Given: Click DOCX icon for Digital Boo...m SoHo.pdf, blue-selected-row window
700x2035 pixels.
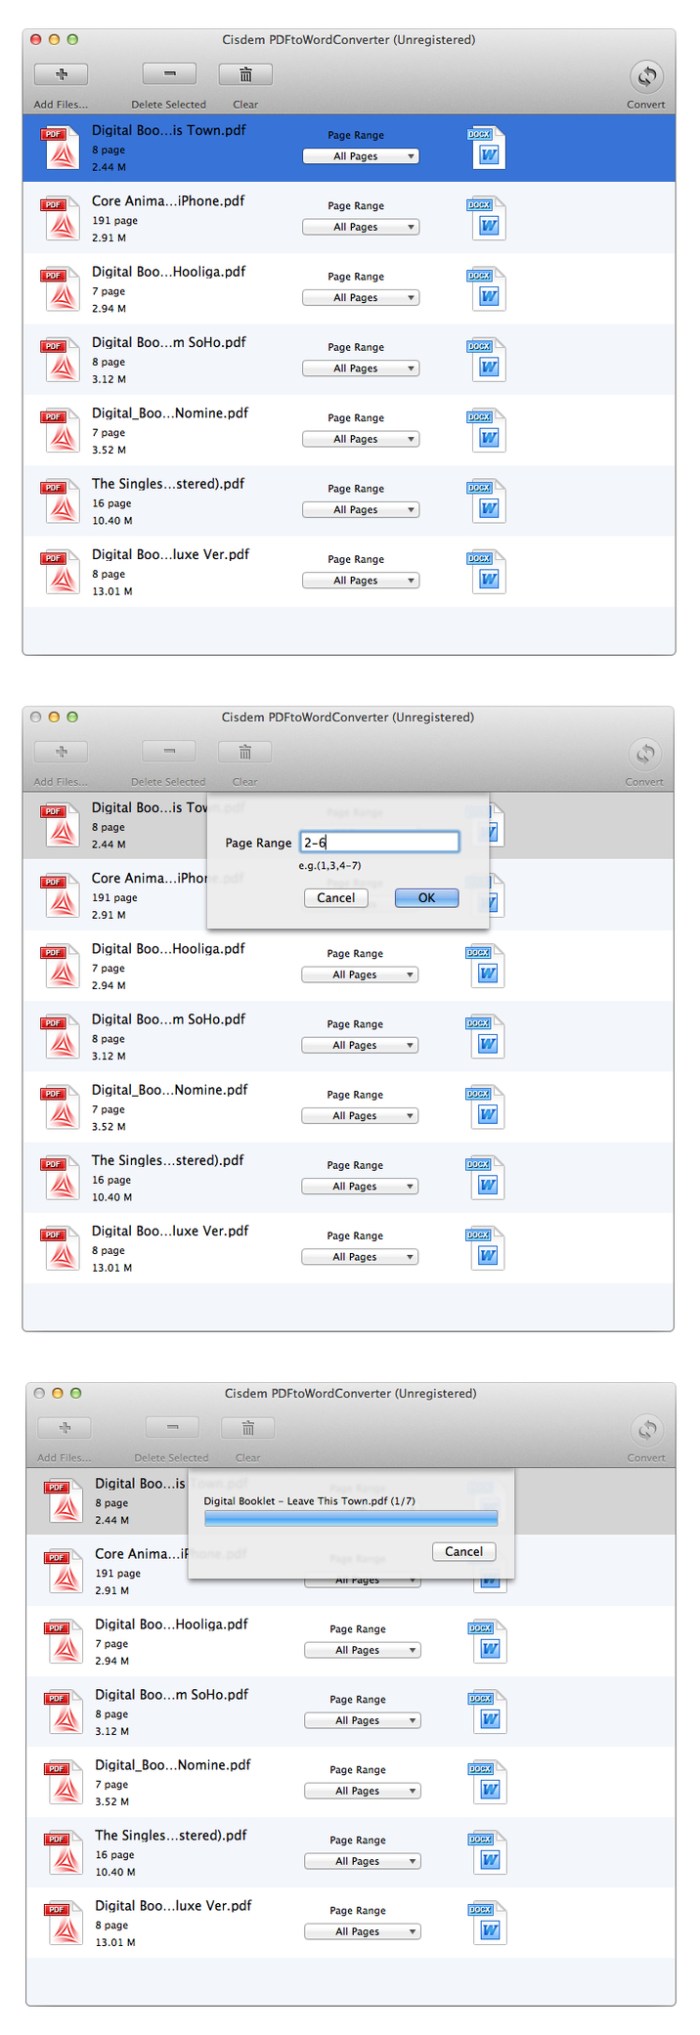Looking at the screenshot, I should pos(487,360).
